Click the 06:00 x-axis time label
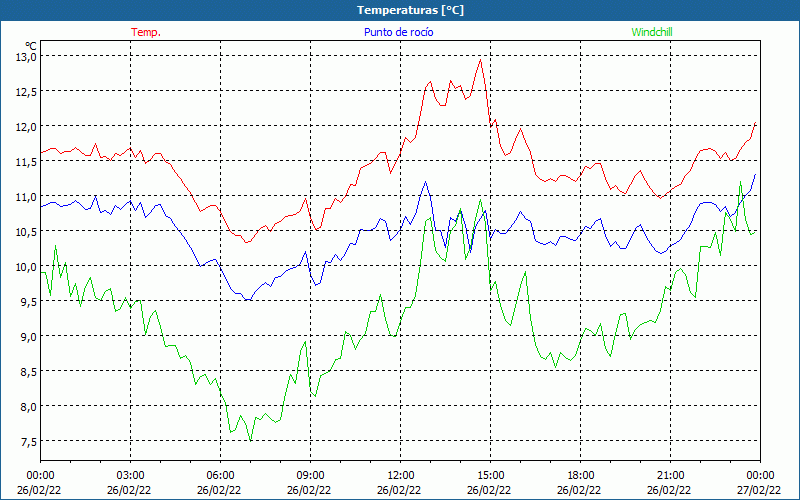Viewport: 800px width, 500px height. [220, 476]
